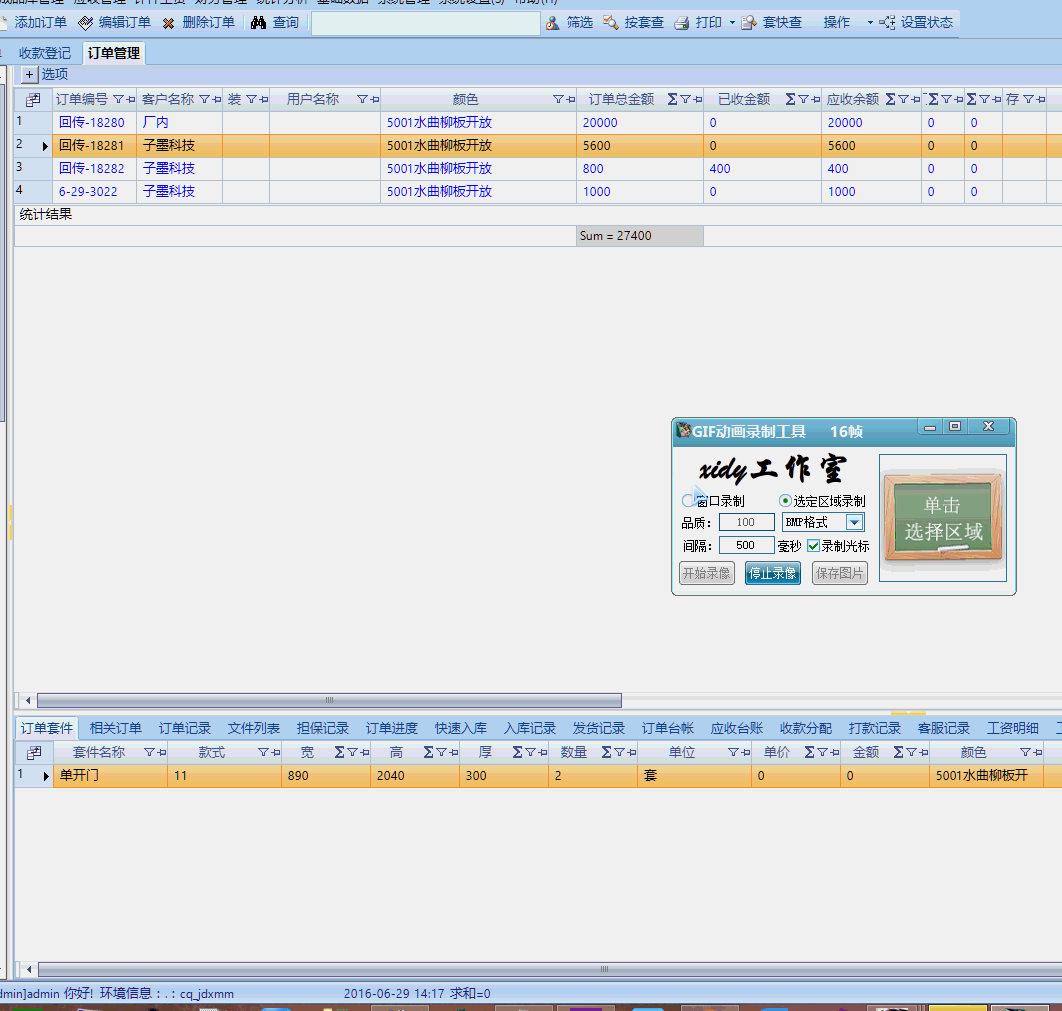Click the 设置状态 toolbar icon

[887, 22]
